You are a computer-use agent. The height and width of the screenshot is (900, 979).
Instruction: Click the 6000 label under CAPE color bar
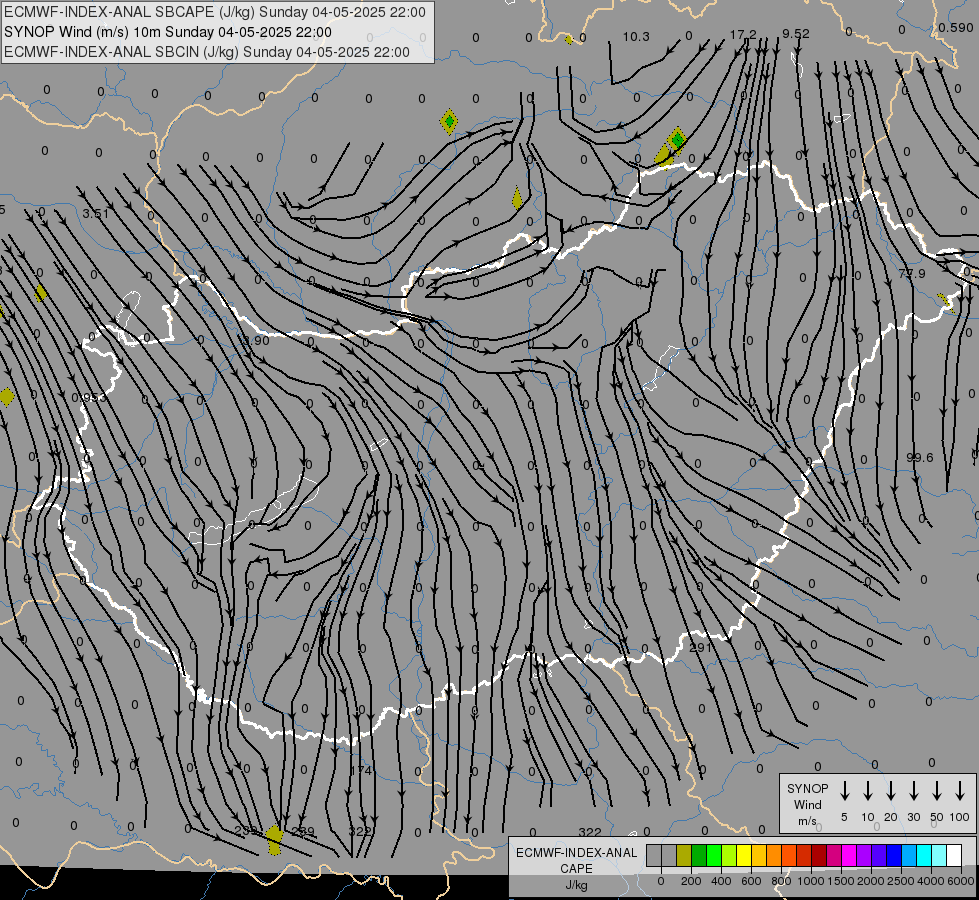[960, 881]
